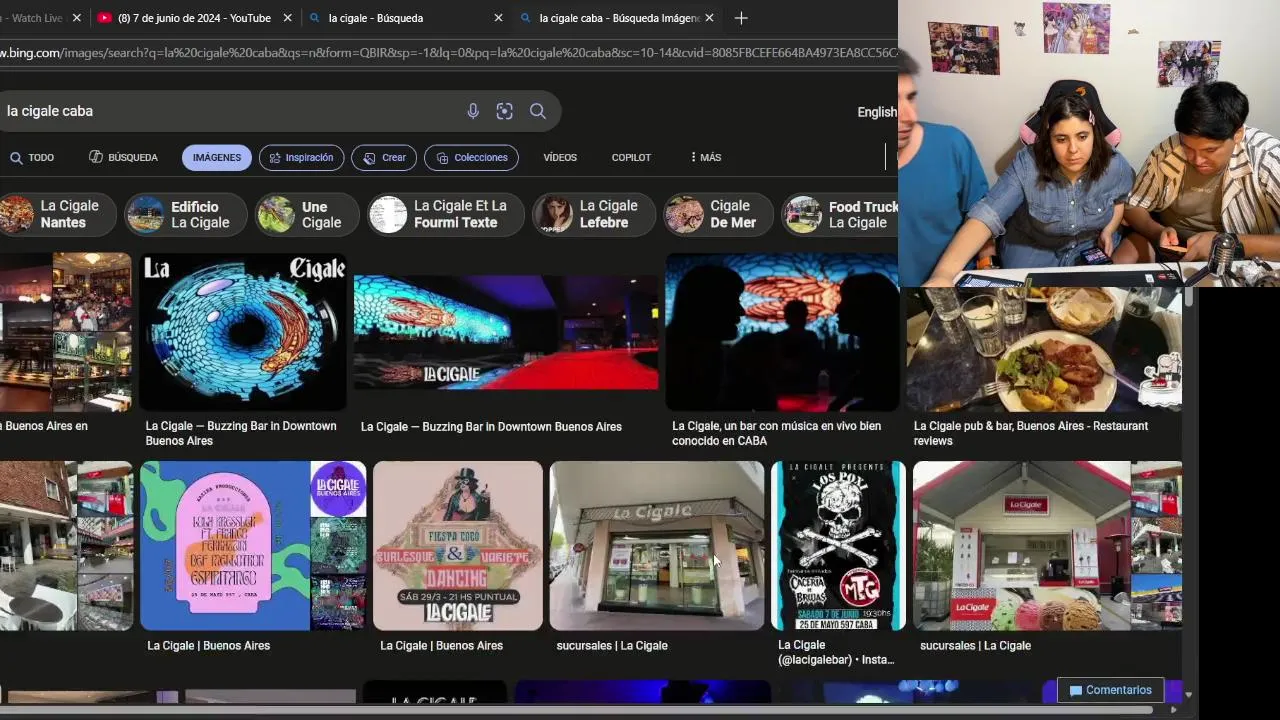
Task: Open the TODO search category
Action: pyautogui.click(x=32, y=157)
